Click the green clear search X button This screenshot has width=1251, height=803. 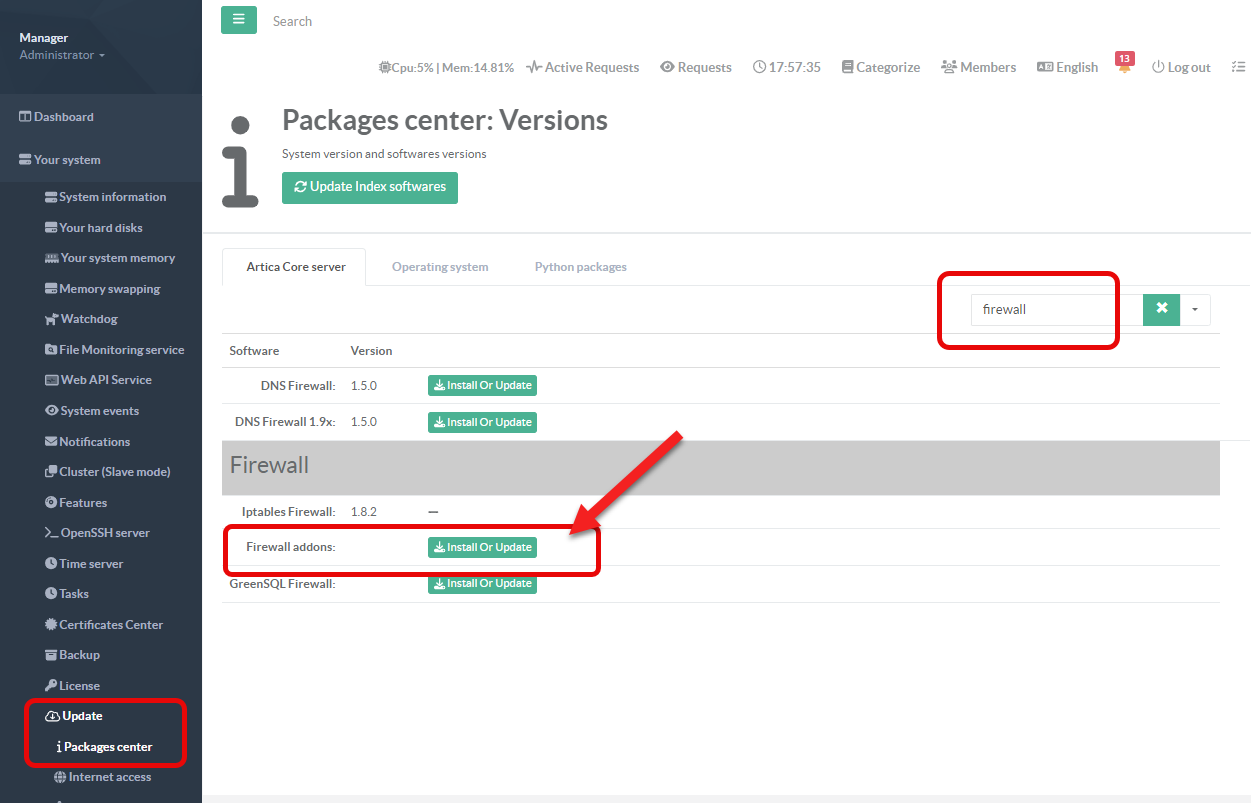pos(1161,309)
